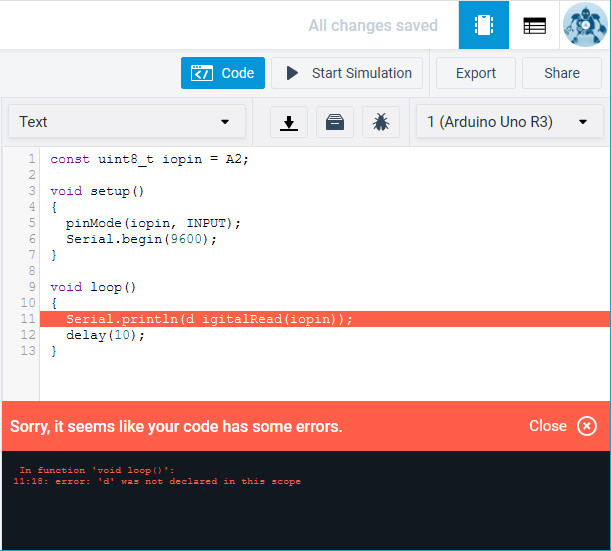Toggle the Code editor panel
This screenshot has height=551, width=611.
pos(223,73)
